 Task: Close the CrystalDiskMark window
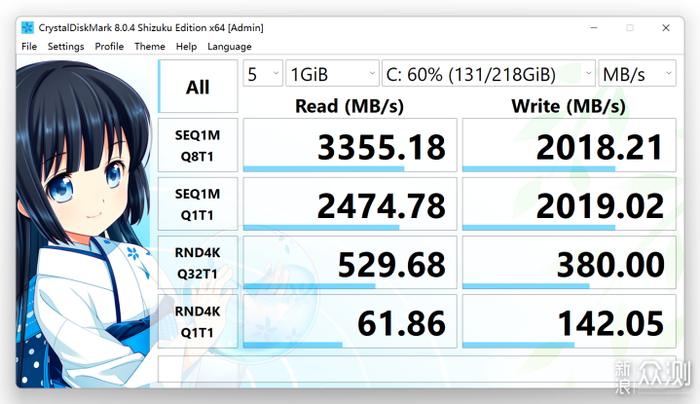(x=666, y=28)
